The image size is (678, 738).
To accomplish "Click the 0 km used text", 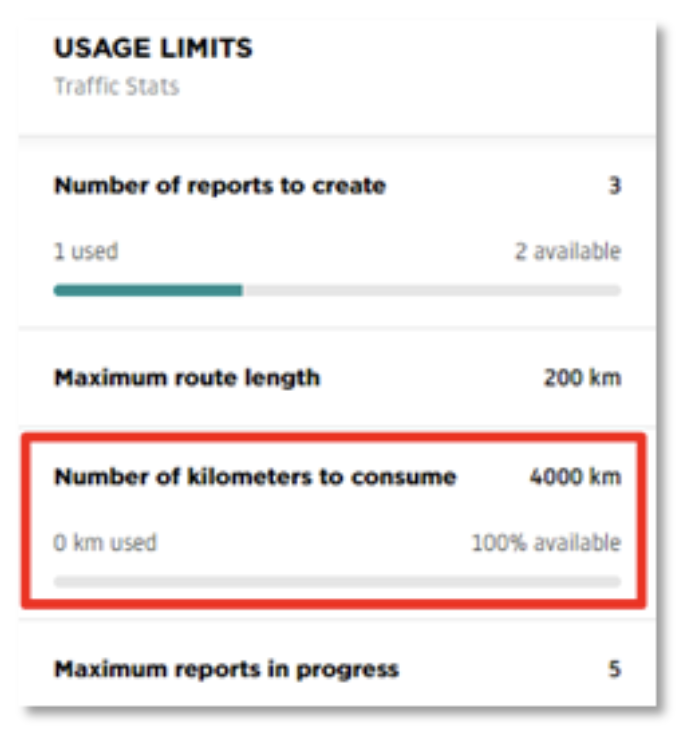I will [x=105, y=543].
